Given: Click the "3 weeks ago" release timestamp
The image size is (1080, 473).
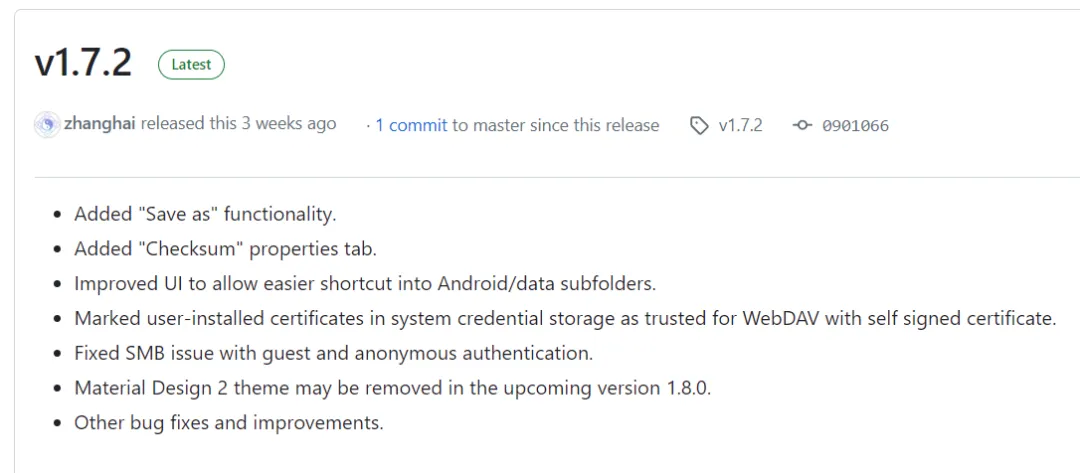Looking at the screenshot, I should [289, 124].
